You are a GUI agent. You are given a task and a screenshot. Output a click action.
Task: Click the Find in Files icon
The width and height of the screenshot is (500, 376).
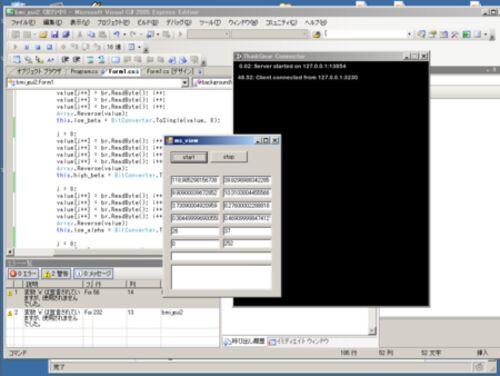pyautogui.click(x=316, y=34)
